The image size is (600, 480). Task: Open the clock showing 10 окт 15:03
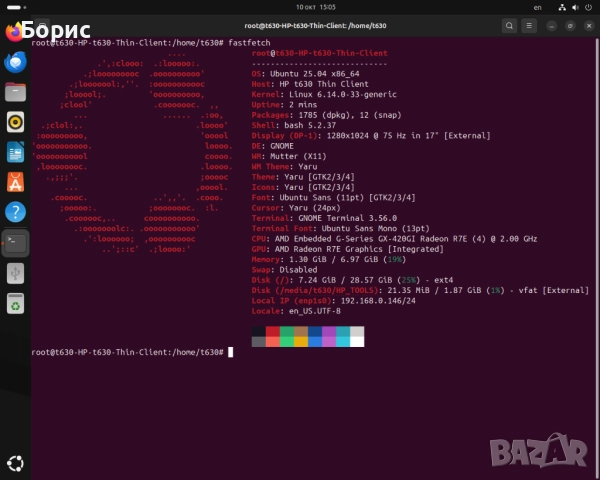(x=299, y=6)
